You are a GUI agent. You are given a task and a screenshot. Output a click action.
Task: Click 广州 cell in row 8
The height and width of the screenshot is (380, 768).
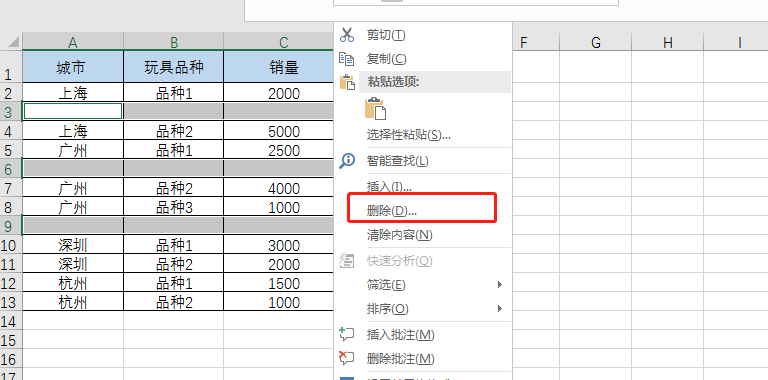point(73,207)
